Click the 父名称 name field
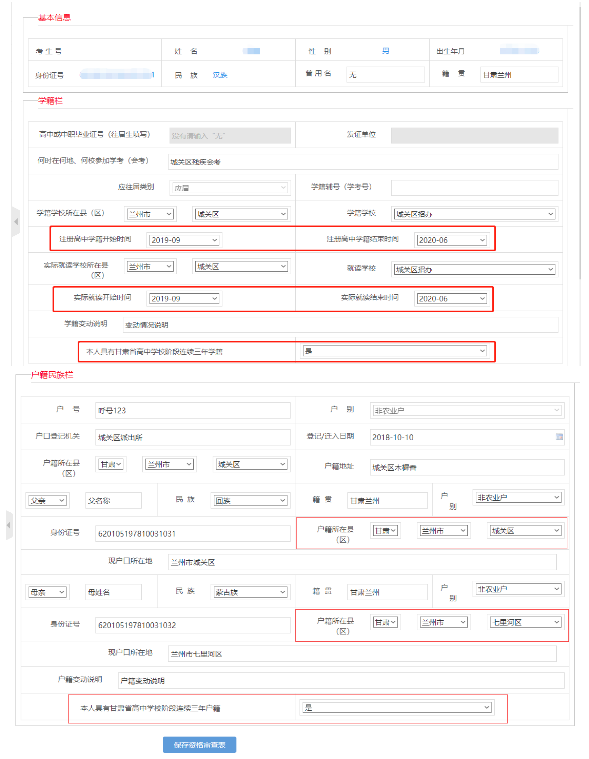Screen dimensions: 589x759 (113, 501)
